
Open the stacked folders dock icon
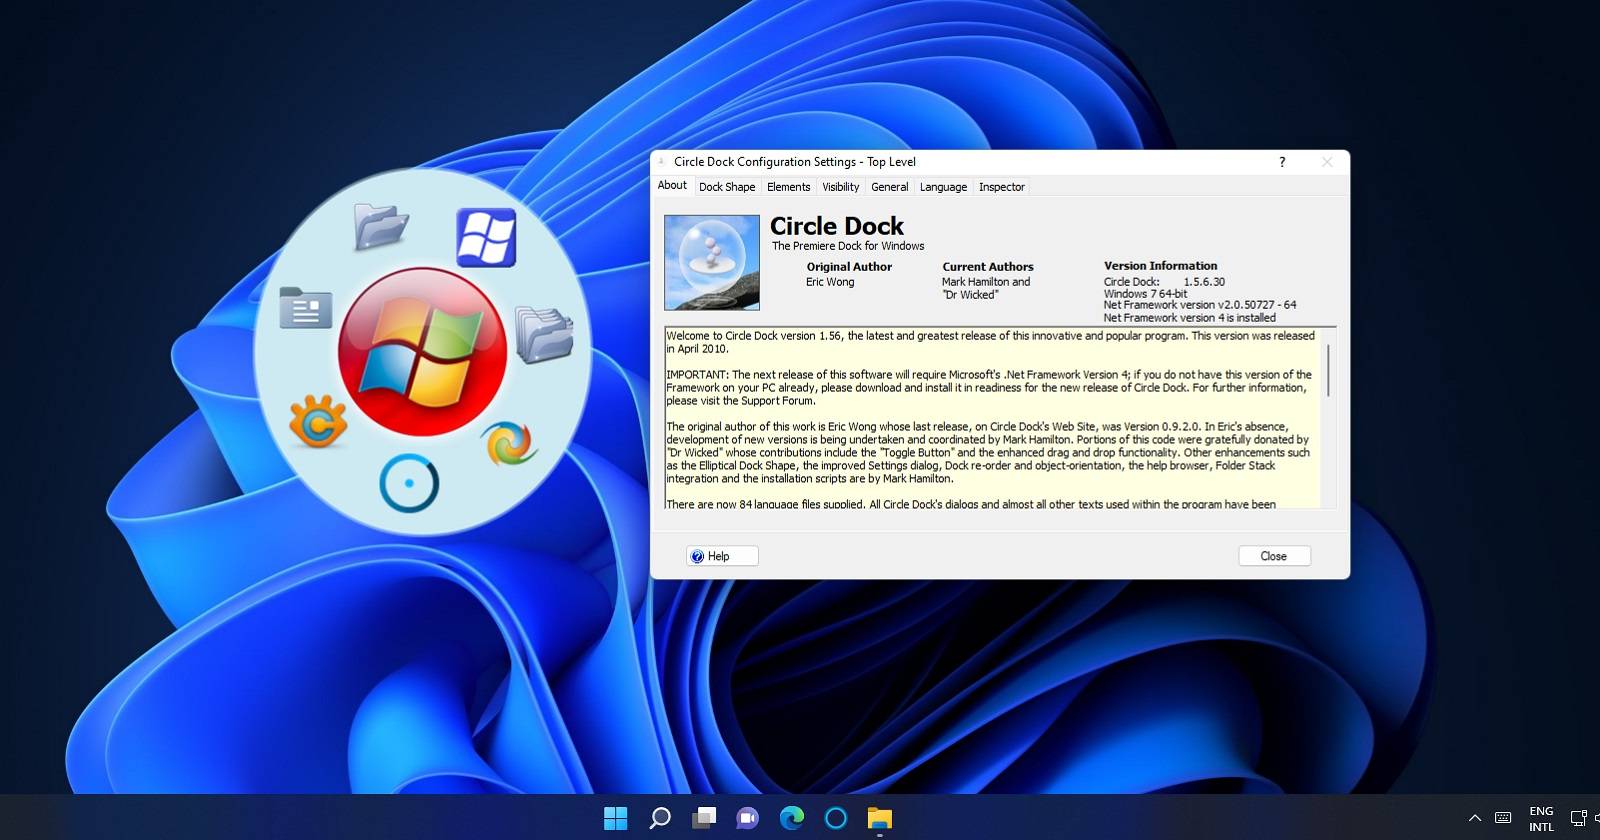[544, 334]
